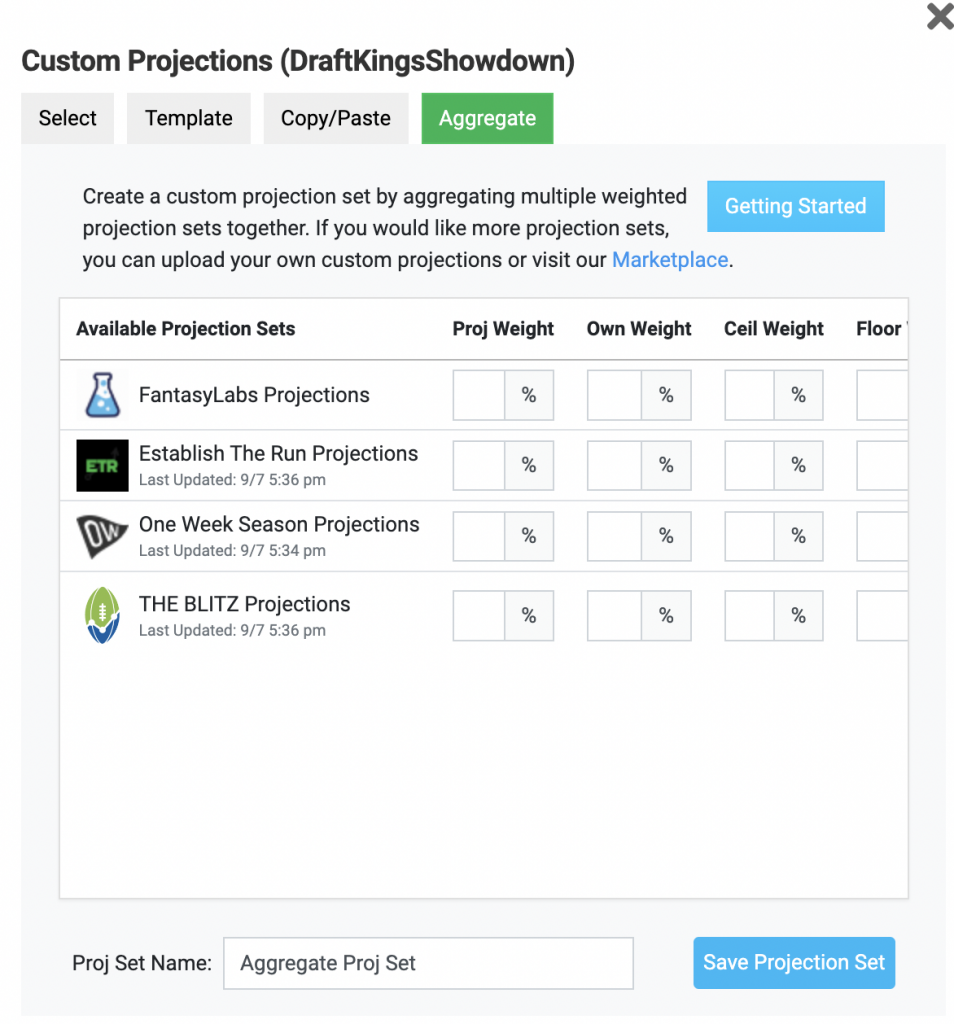Click the Proj Weight column header
The image size is (954, 1024).
pyautogui.click(x=503, y=329)
